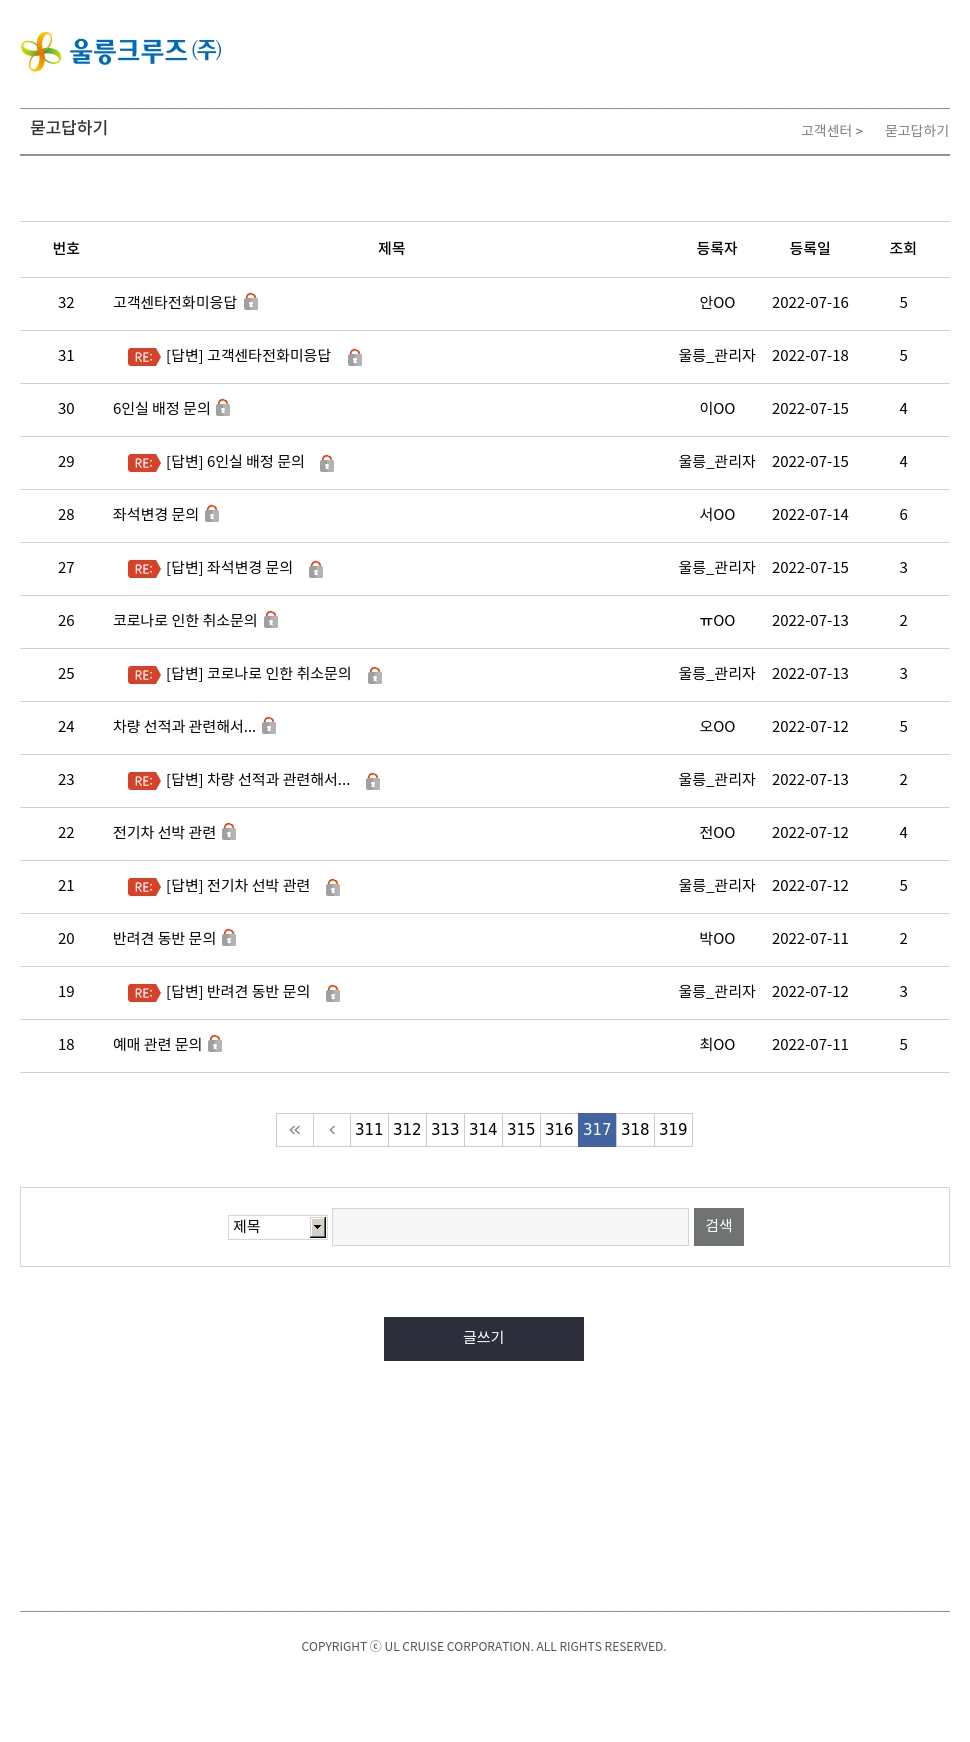Click the 글쓰기 write button
The image size is (970, 1742).
click(x=484, y=1339)
